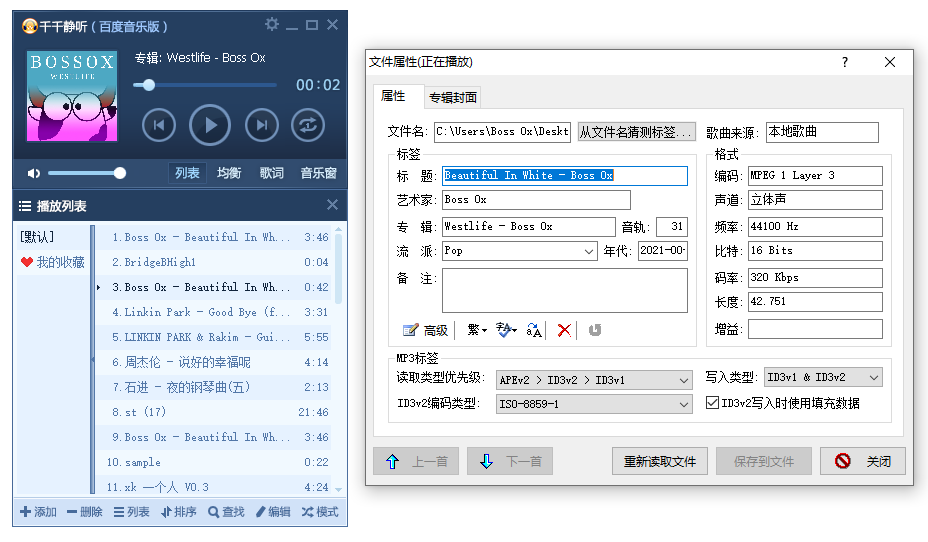Open ID3v2编码类型 dropdown
The height and width of the screenshot is (542, 928).
tap(594, 404)
